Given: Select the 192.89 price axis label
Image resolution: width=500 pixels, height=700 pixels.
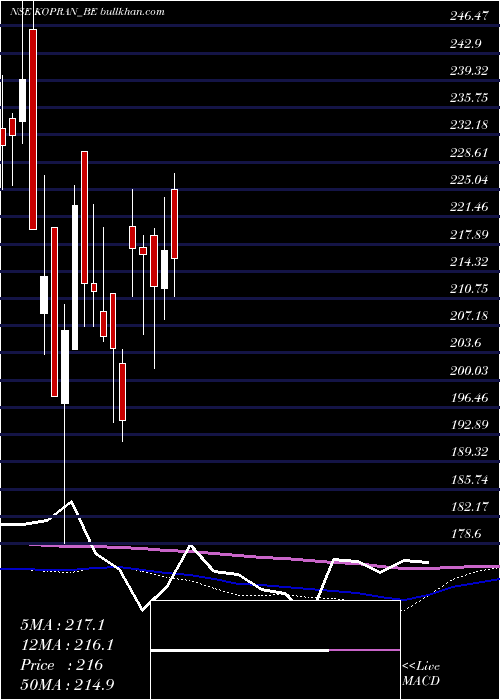Looking at the screenshot, I should pyautogui.click(x=469, y=426).
